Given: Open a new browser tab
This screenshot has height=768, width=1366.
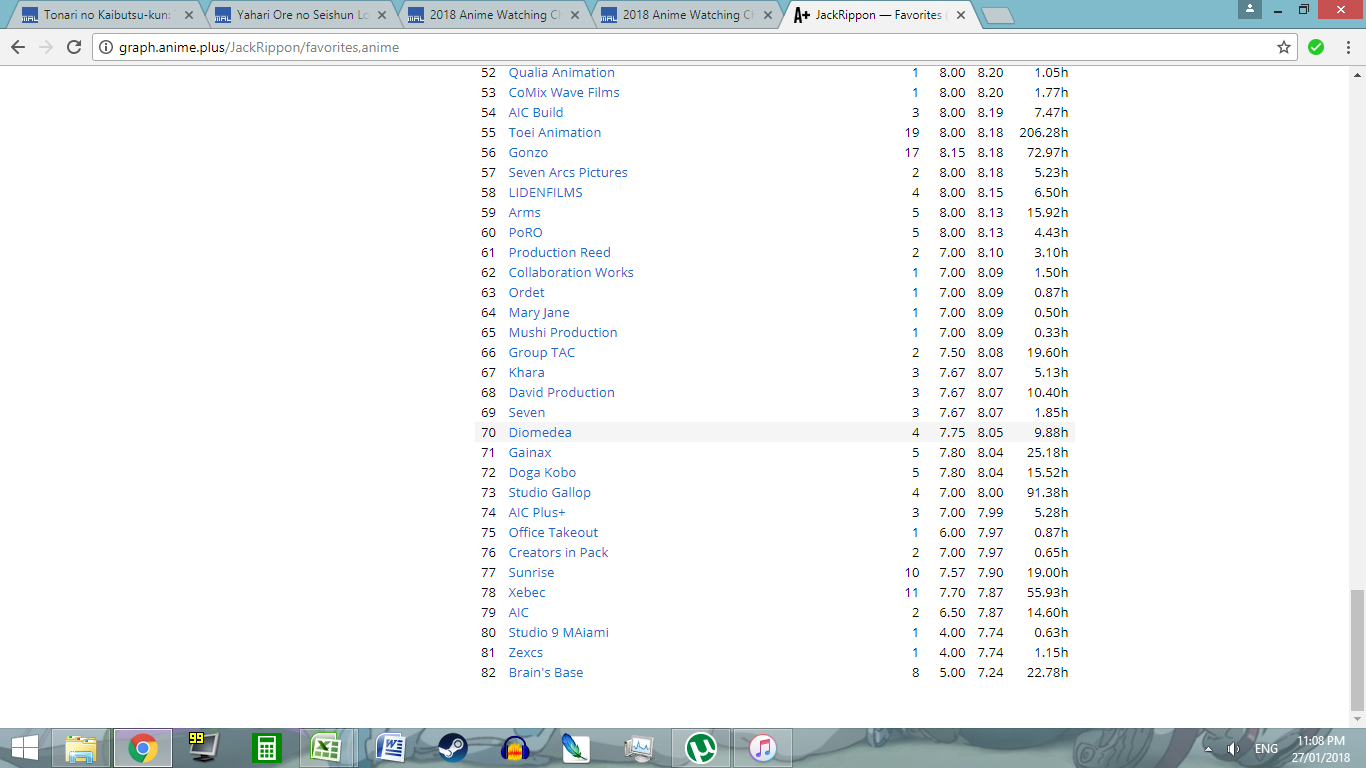Looking at the screenshot, I should 997,15.
